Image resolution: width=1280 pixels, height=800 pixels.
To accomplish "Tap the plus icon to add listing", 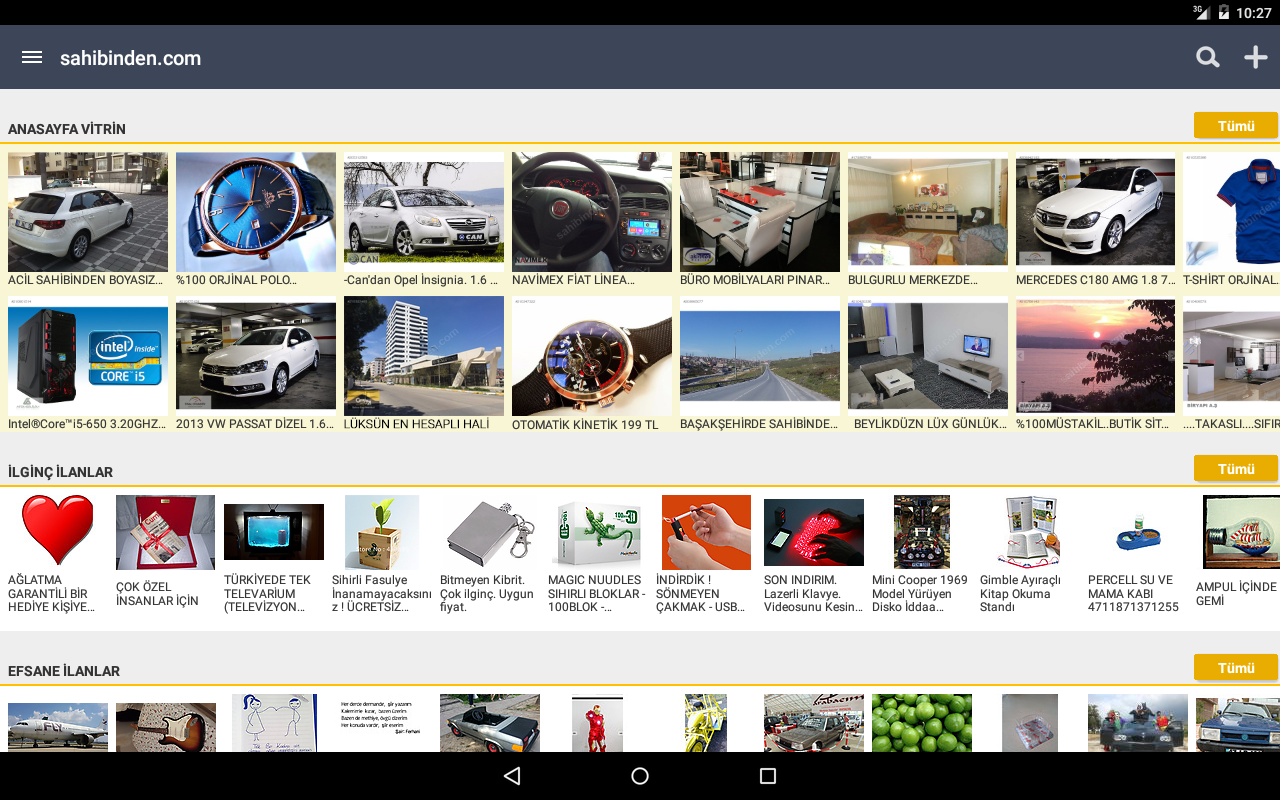I will [1256, 57].
